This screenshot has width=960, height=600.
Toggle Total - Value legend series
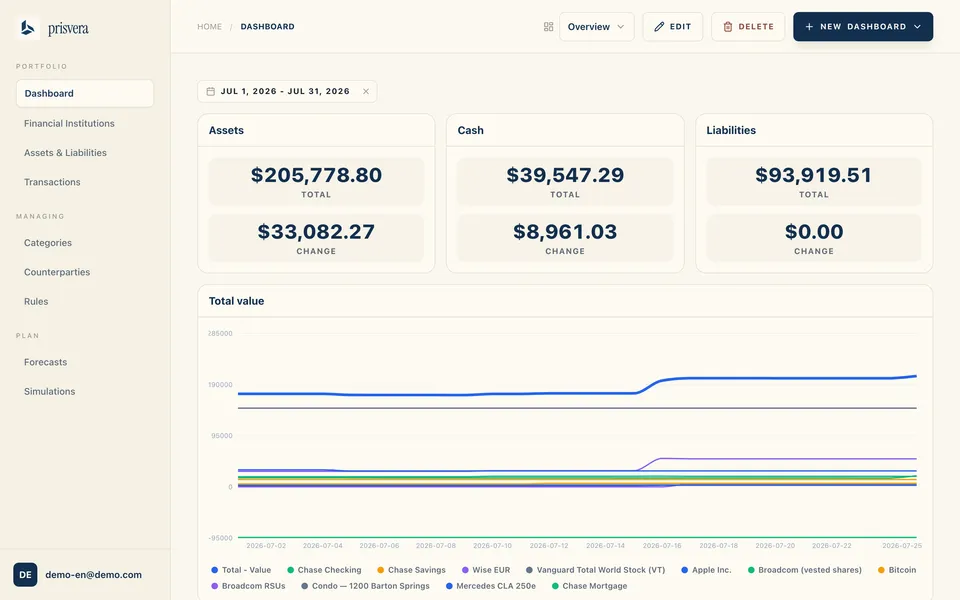tap(241, 570)
